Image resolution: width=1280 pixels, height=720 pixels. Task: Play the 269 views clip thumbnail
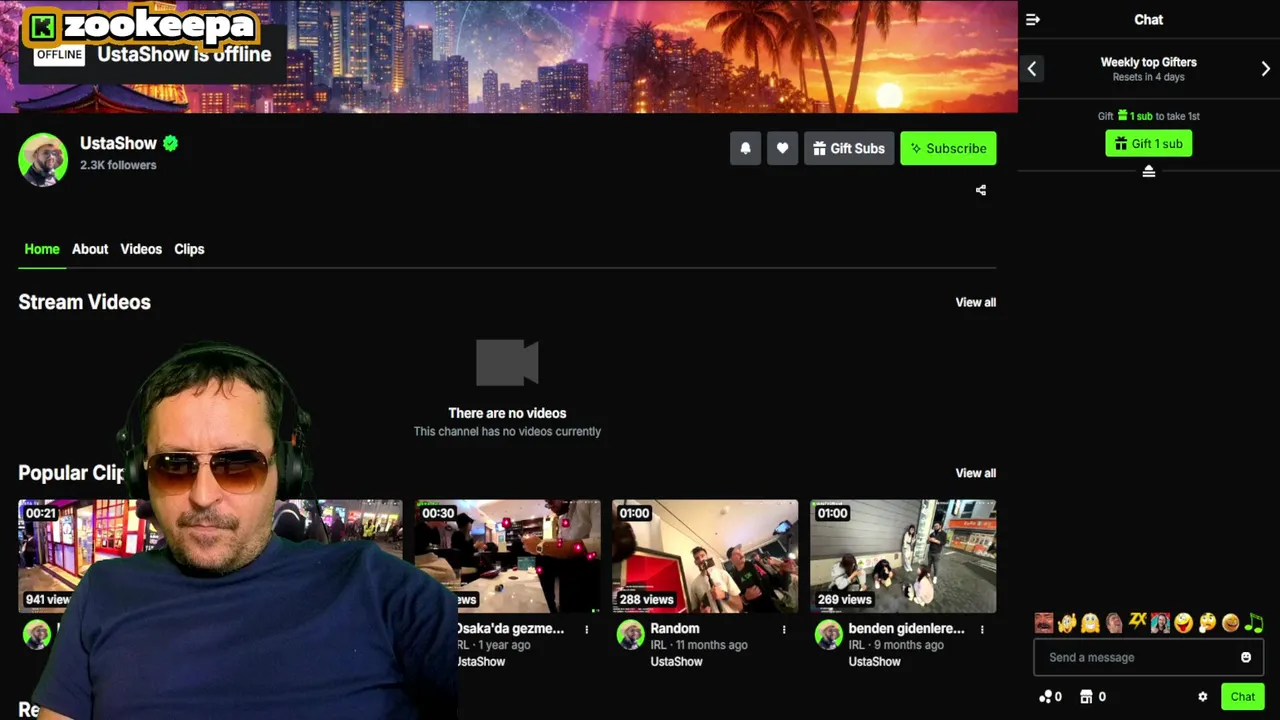point(903,556)
